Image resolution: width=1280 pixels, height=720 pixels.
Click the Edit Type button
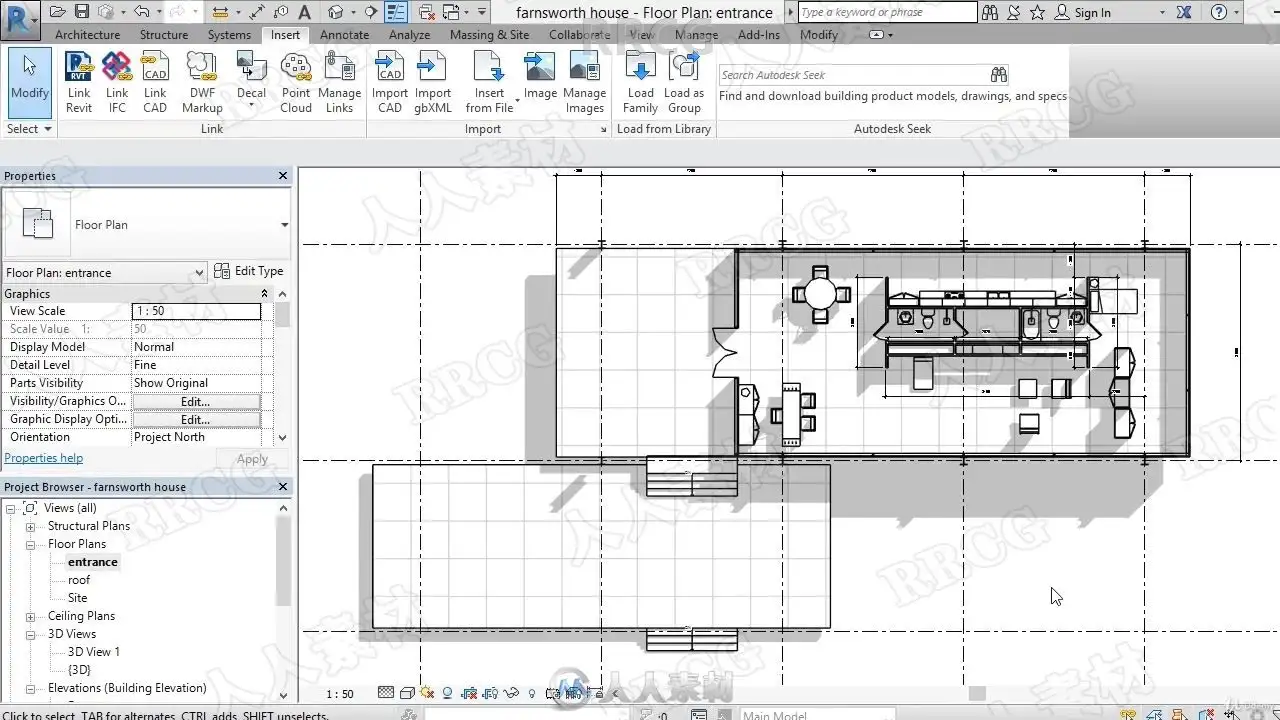click(x=249, y=271)
